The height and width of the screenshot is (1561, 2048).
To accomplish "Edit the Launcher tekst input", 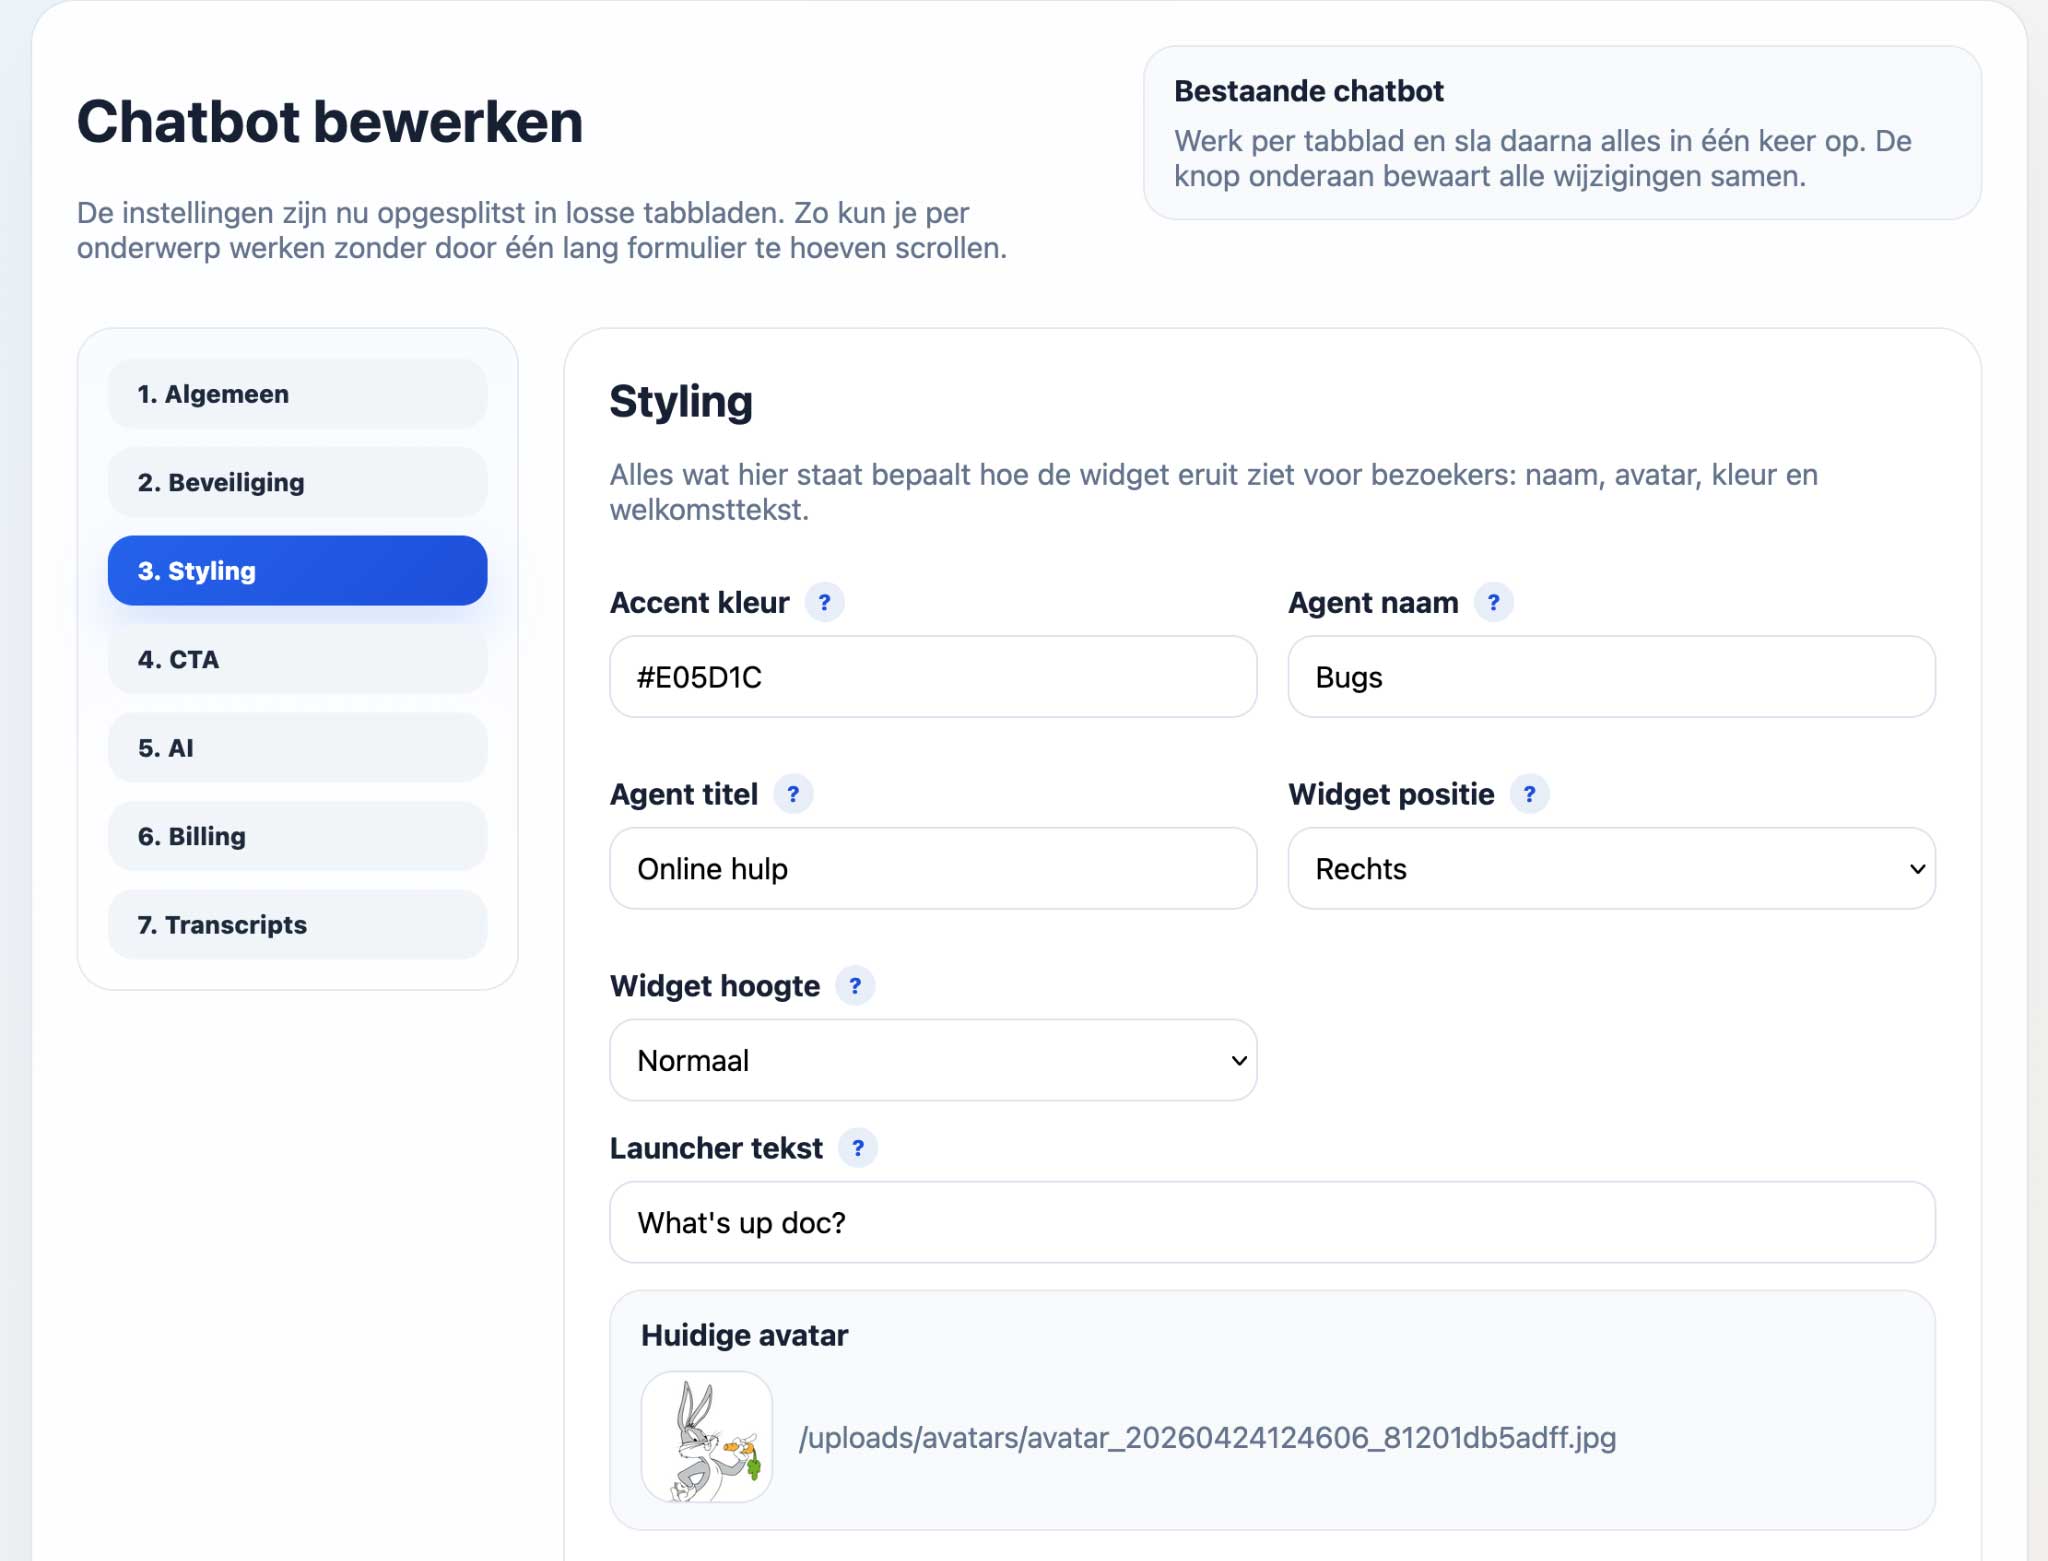I will click(1272, 1223).
